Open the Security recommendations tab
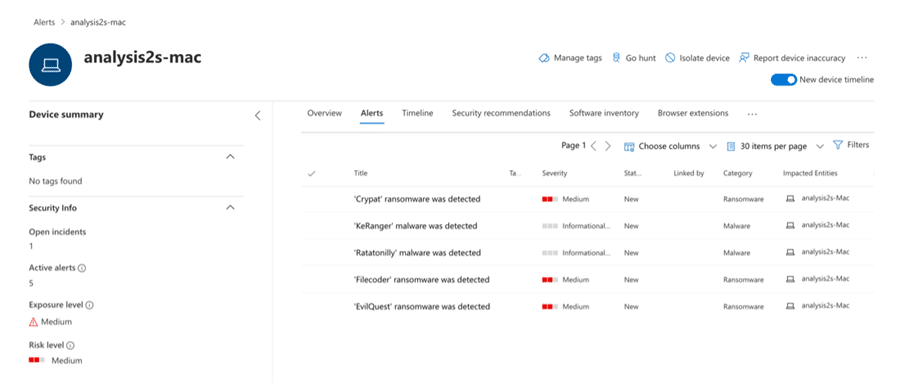Image resolution: width=900 pixels, height=387 pixels. pos(501,113)
